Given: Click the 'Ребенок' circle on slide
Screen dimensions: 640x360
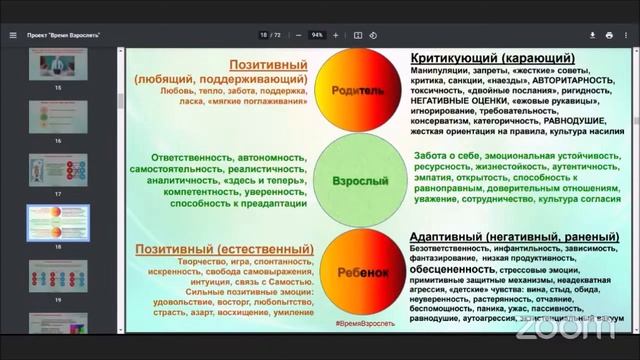Looking at the screenshot, I should point(363,272).
